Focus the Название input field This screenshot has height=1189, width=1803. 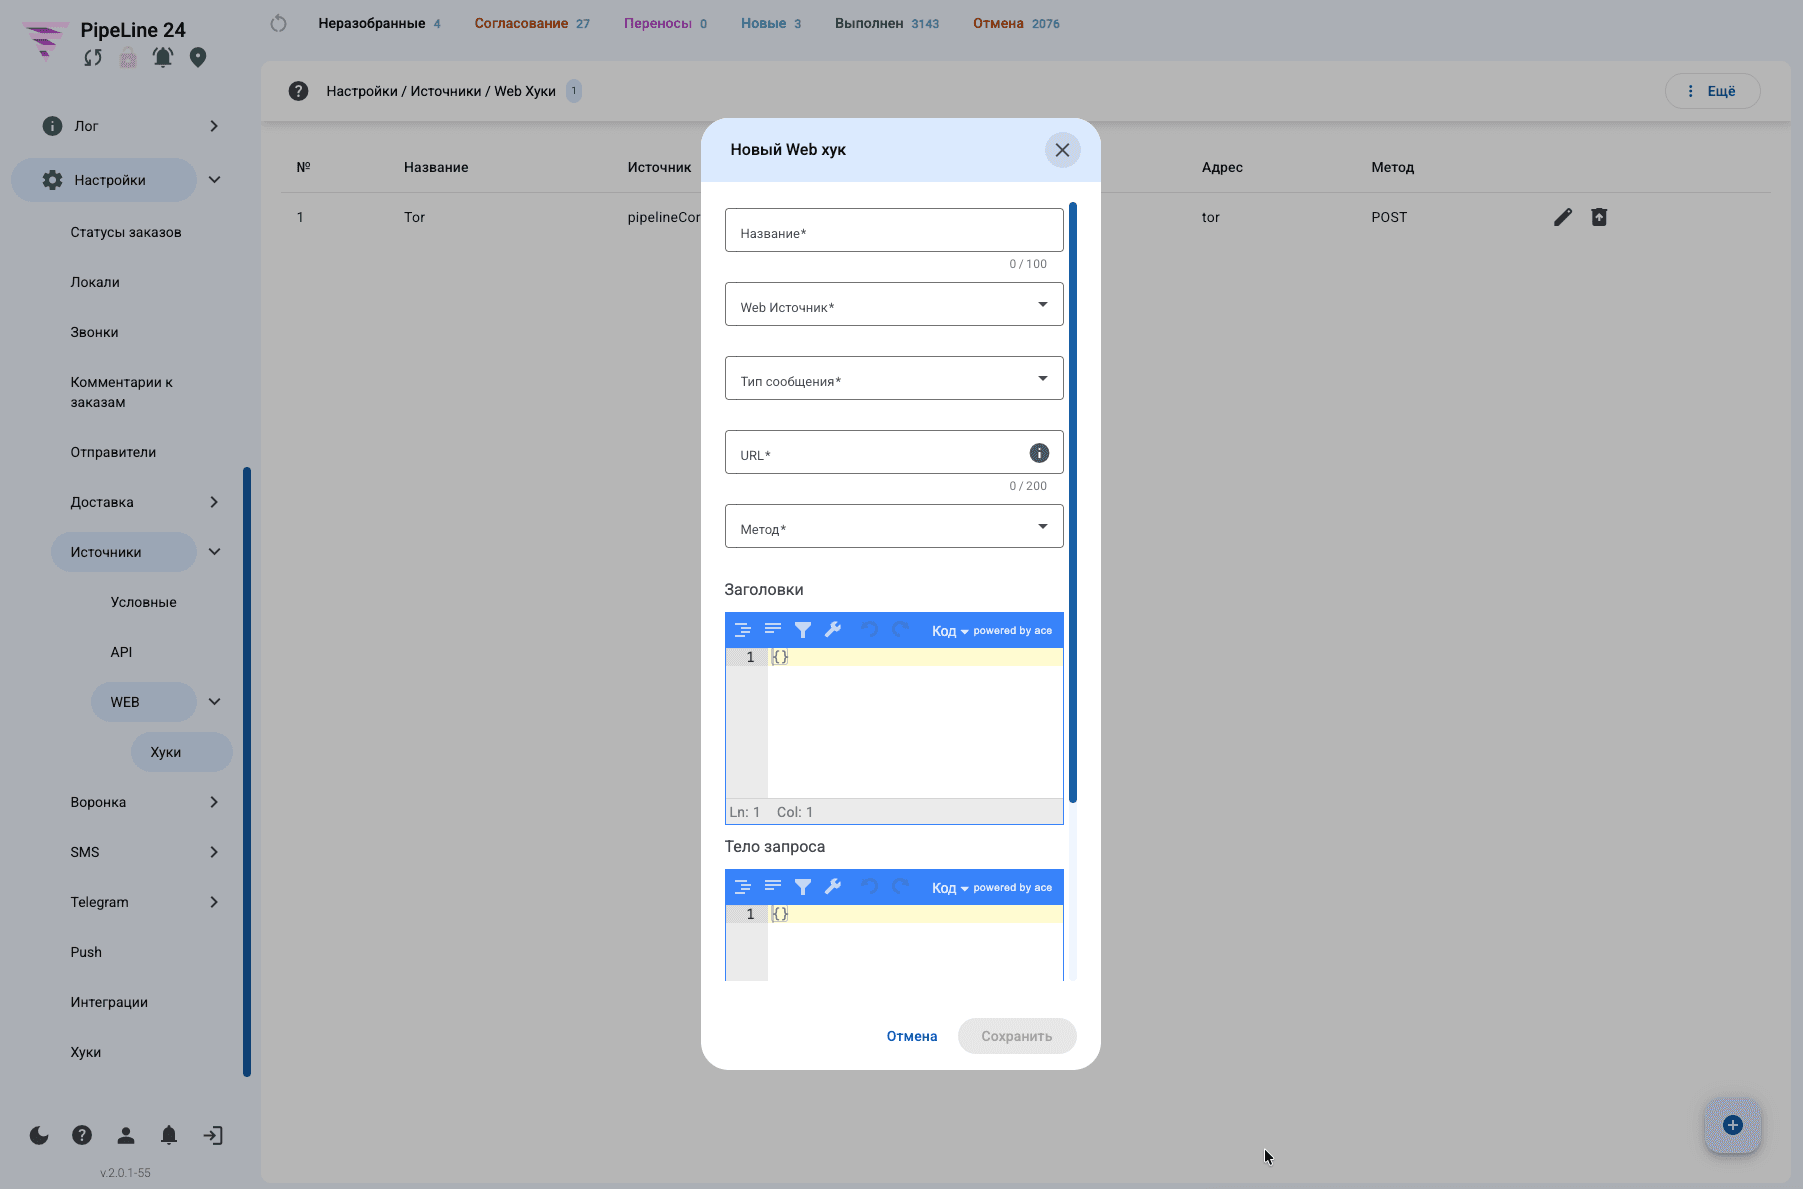(894, 230)
